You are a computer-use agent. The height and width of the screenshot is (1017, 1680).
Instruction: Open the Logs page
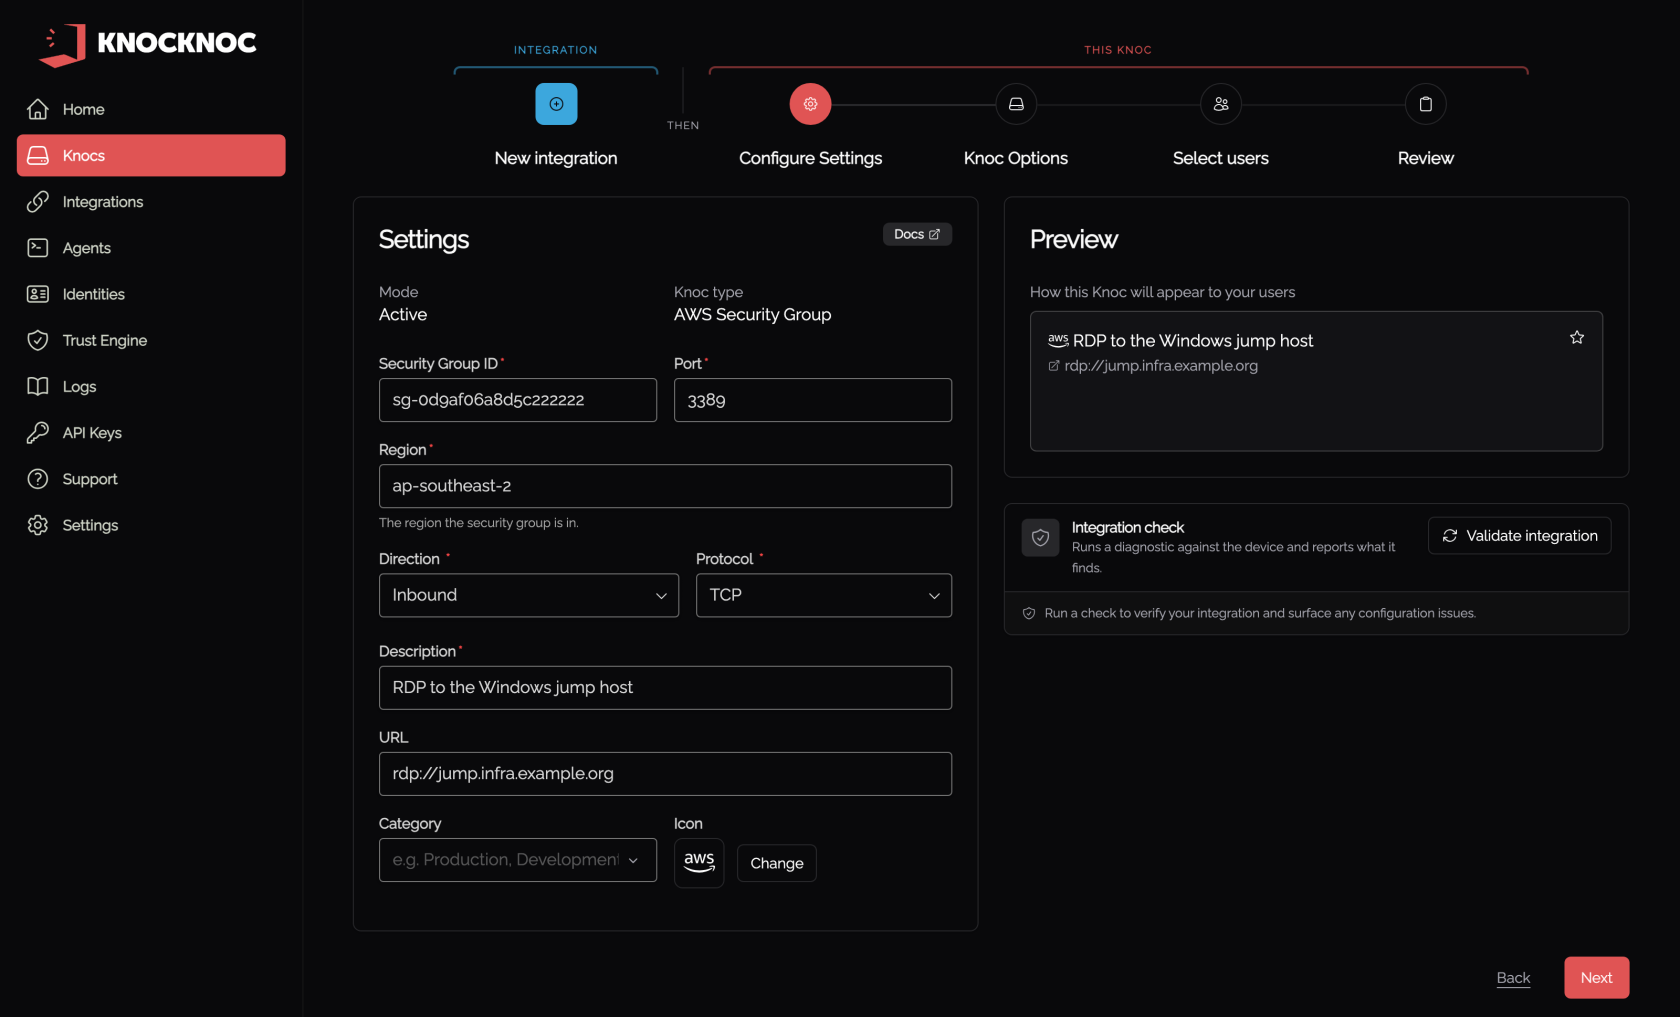pos(151,386)
